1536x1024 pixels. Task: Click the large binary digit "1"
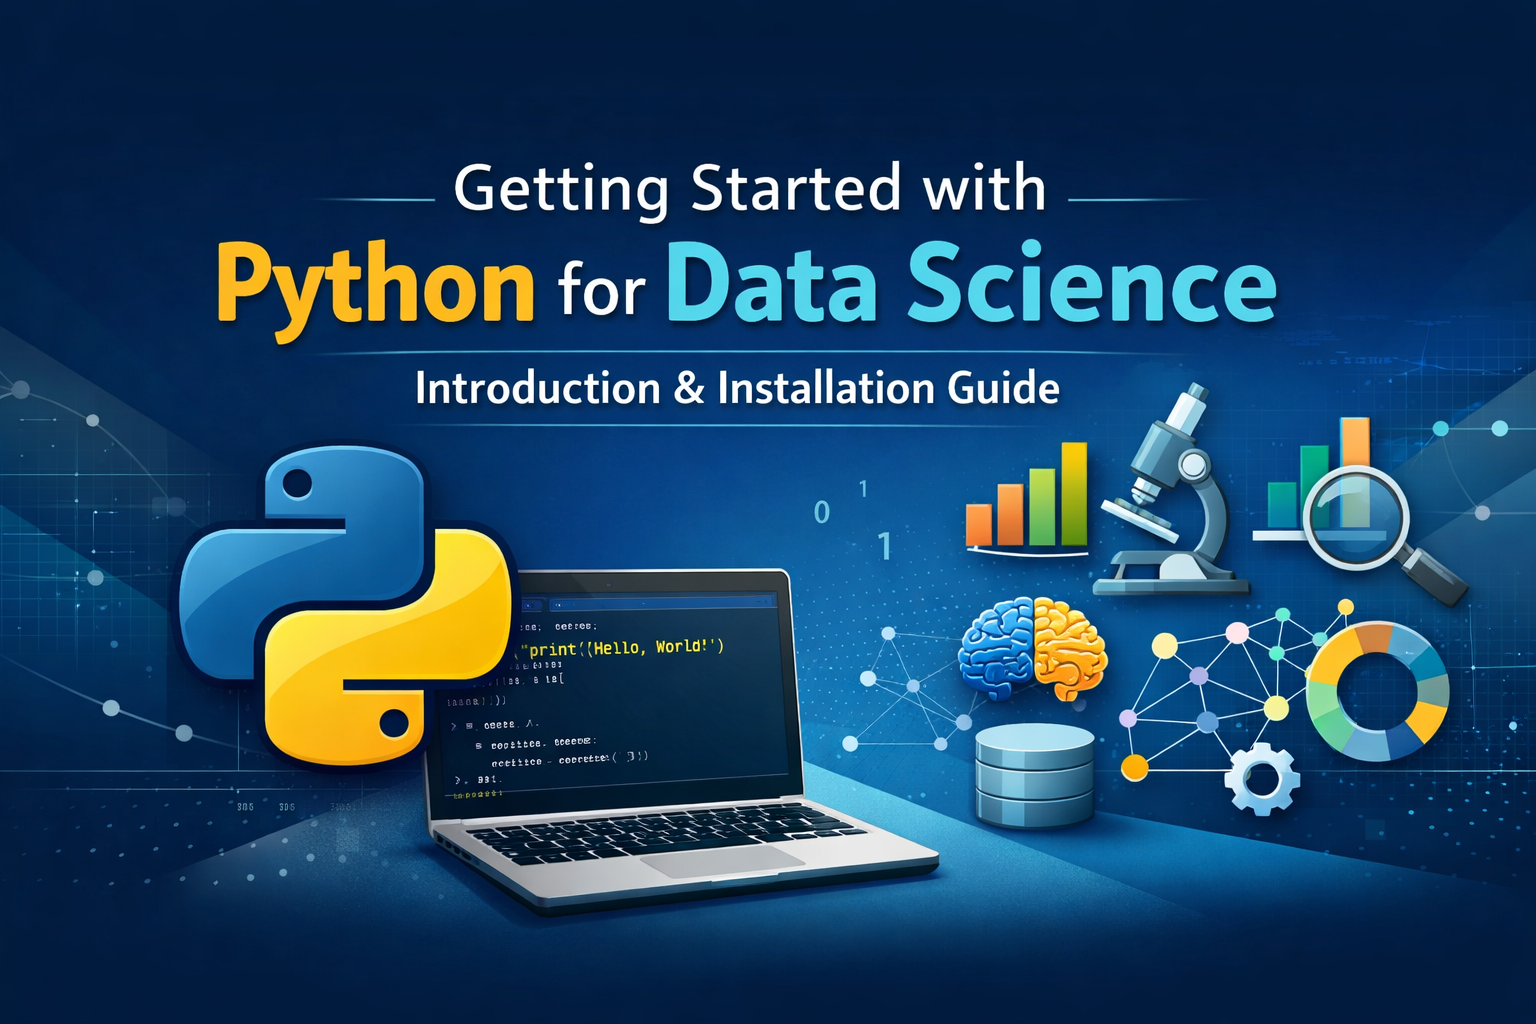click(884, 546)
